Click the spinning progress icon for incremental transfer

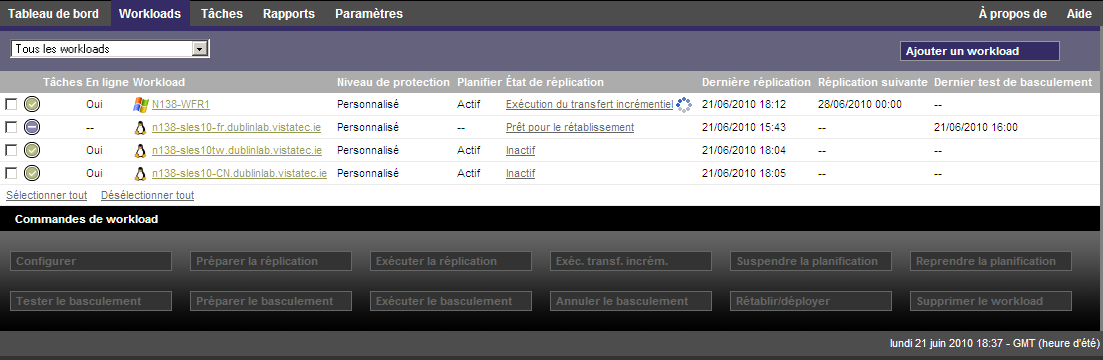coord(684,104)
